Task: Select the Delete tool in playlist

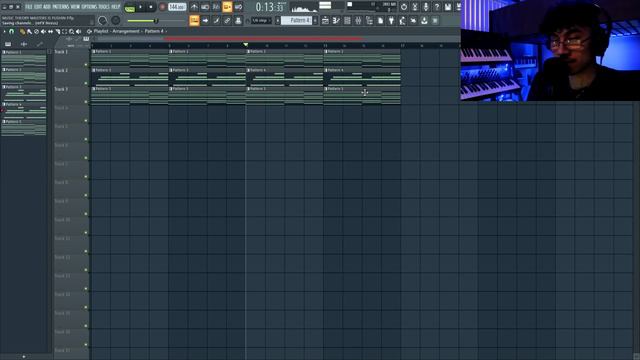Action: 36,31
